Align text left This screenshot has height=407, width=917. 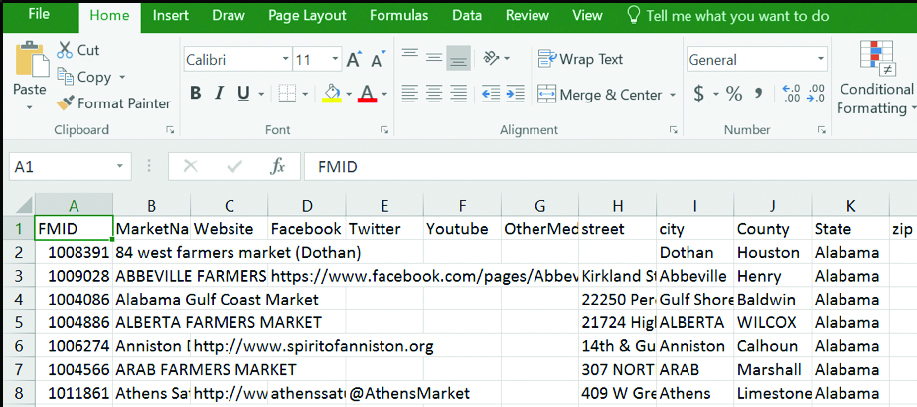[x=409, y=92]
